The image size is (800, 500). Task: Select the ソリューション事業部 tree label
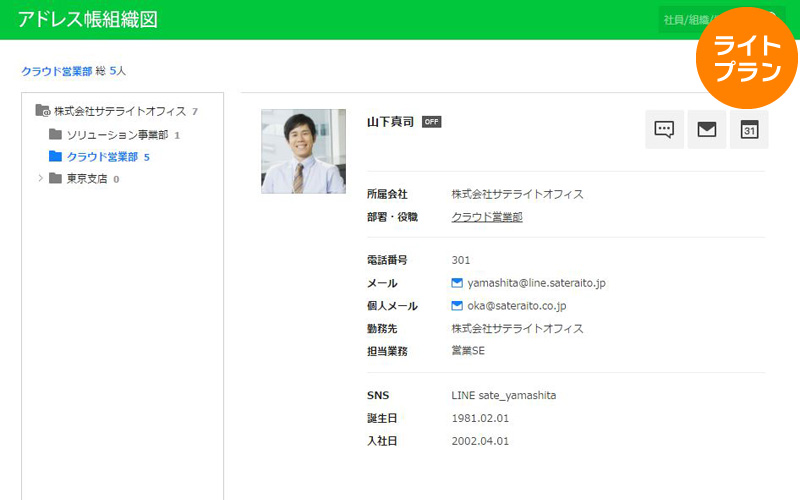pos(117,134)
